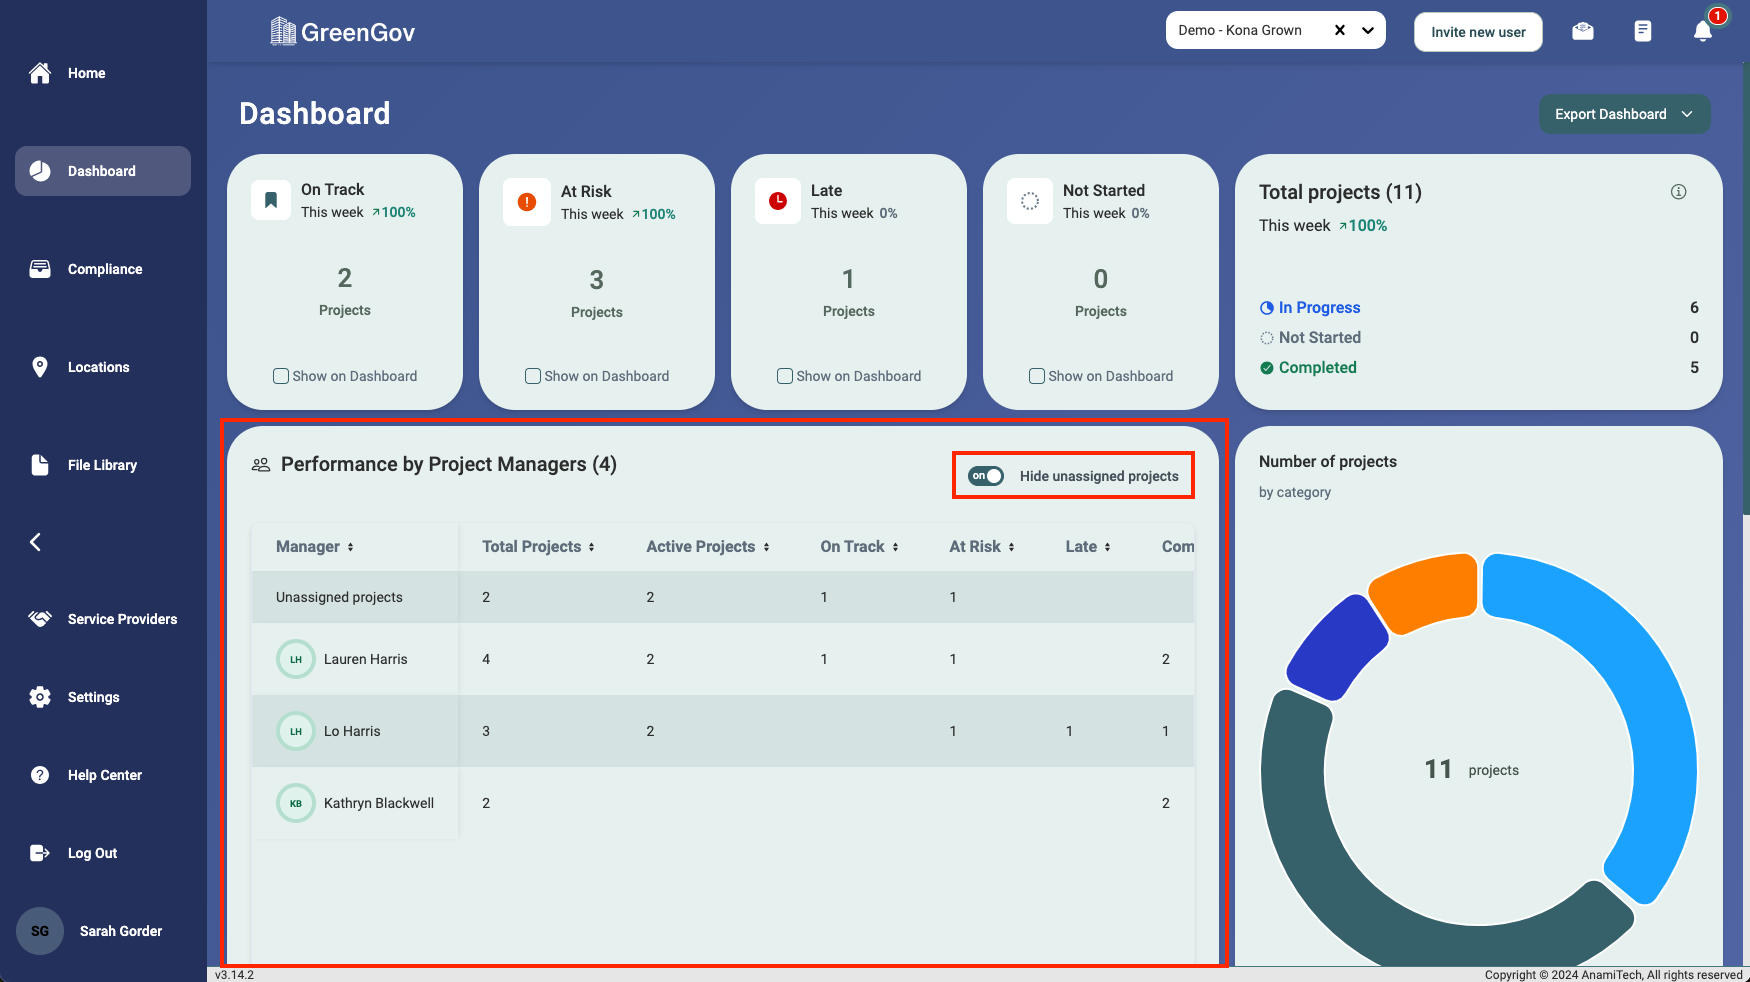The image size is (1750, 982).
Task: Click Lauren Harris avatar badge
Action: tap(296, 659)
